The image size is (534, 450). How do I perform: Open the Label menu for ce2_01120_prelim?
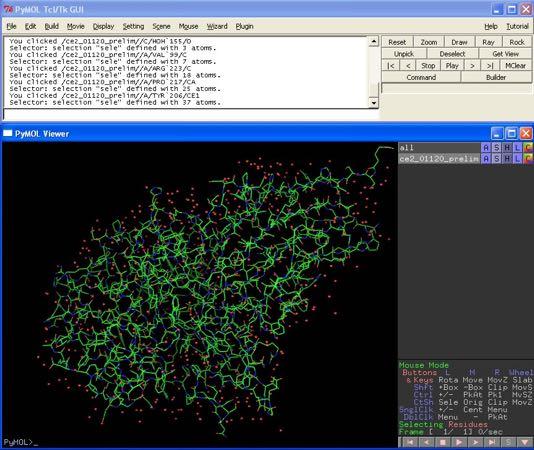(518, 158)
